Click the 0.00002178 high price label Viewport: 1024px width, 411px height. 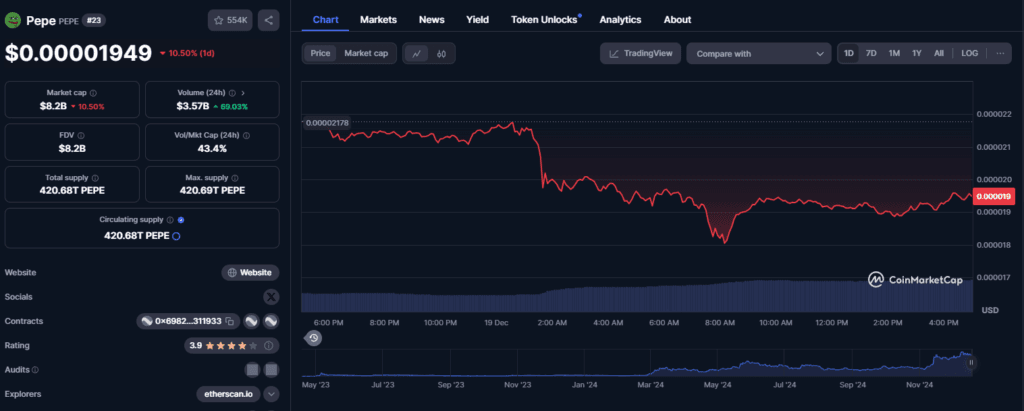coord(327,123)
